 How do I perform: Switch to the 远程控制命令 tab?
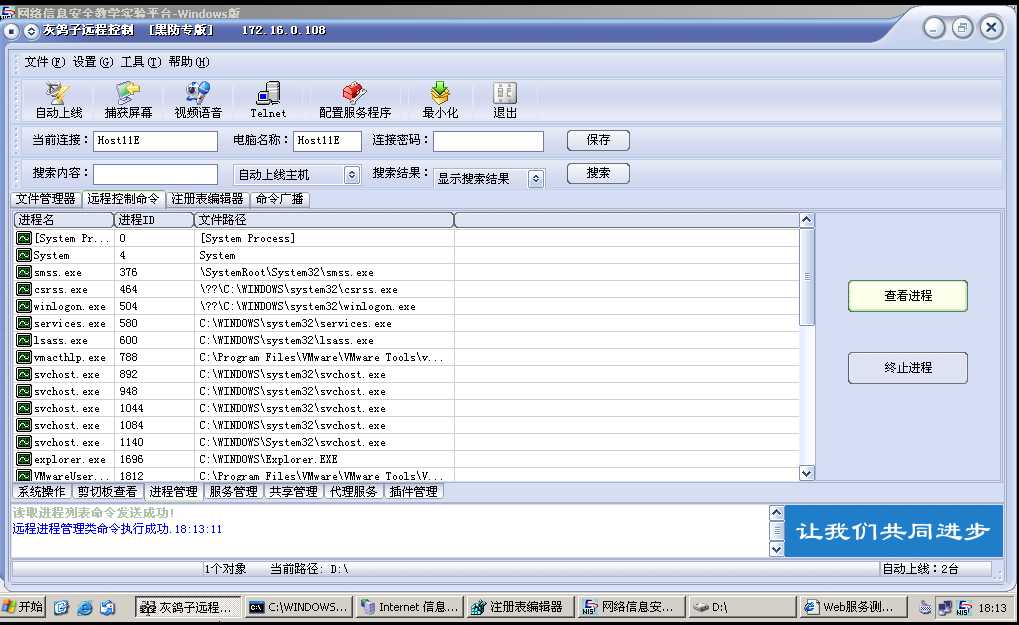(x=123, y=199)
